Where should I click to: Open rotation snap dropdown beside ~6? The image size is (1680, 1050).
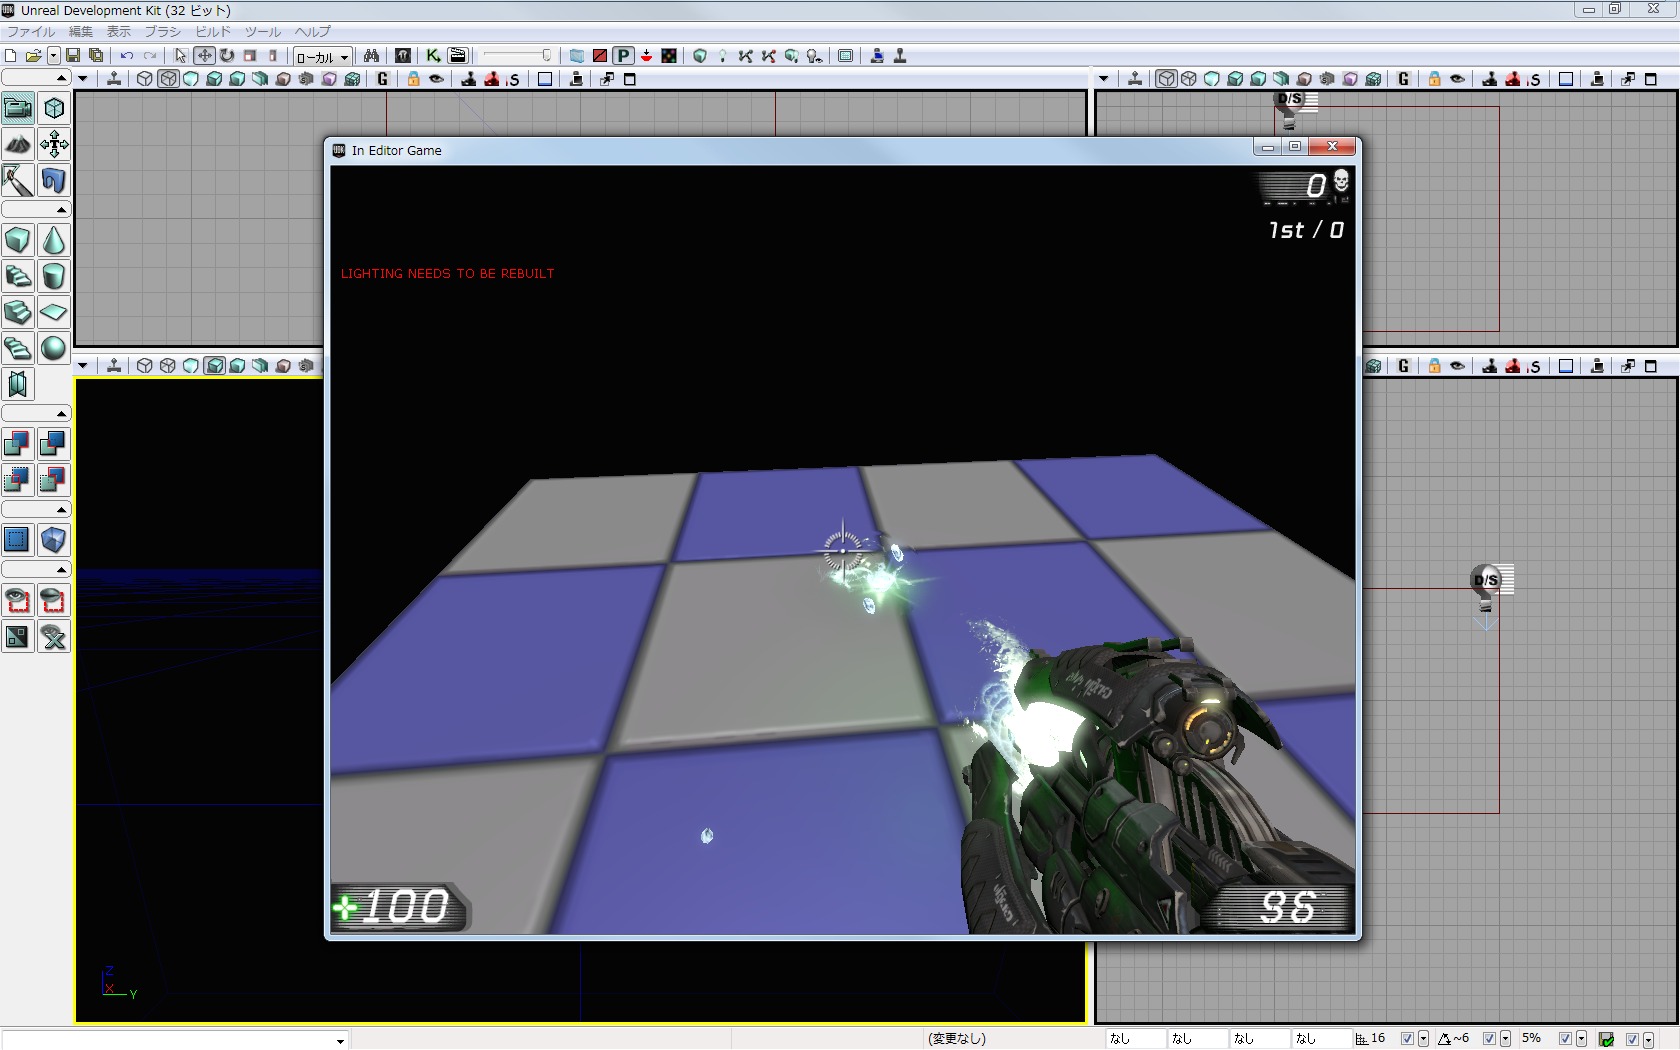coord(1505,1039)
